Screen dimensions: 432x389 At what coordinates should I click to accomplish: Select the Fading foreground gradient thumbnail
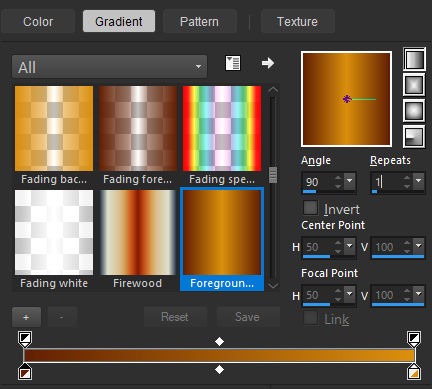tap(138, 128)
